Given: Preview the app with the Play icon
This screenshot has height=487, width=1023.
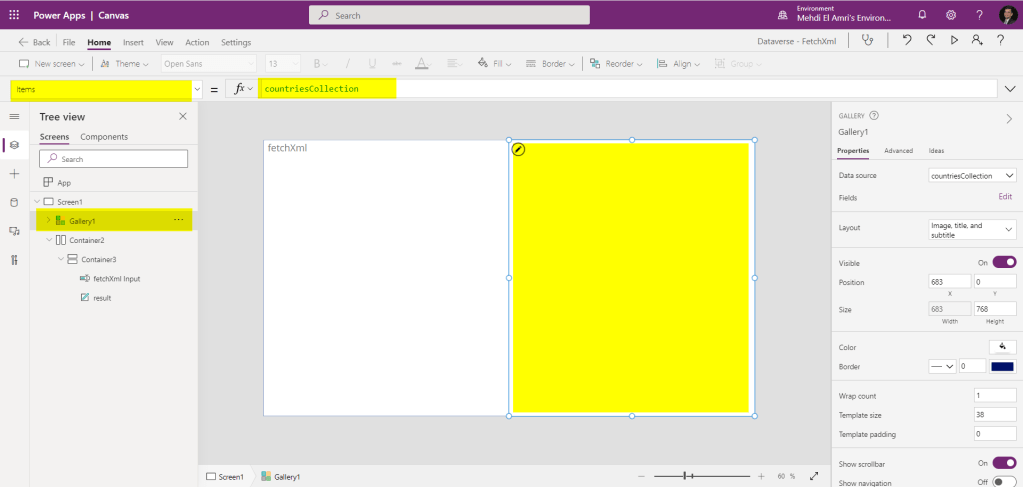Looking at the screenshot, I should pyautogui.click(x=954, y=41).
